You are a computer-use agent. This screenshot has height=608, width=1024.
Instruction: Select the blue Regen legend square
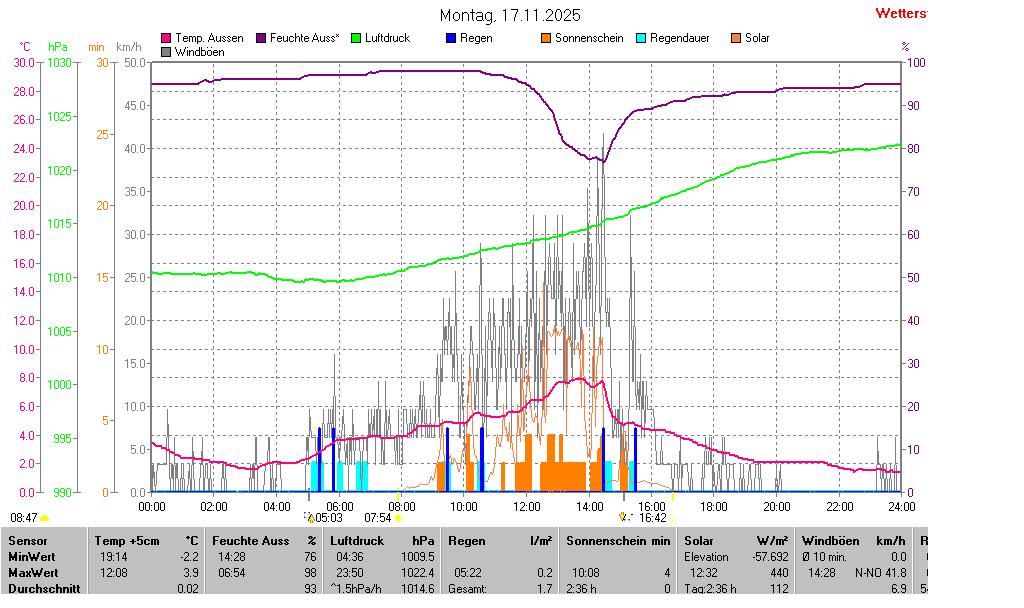tap(451, 38)
